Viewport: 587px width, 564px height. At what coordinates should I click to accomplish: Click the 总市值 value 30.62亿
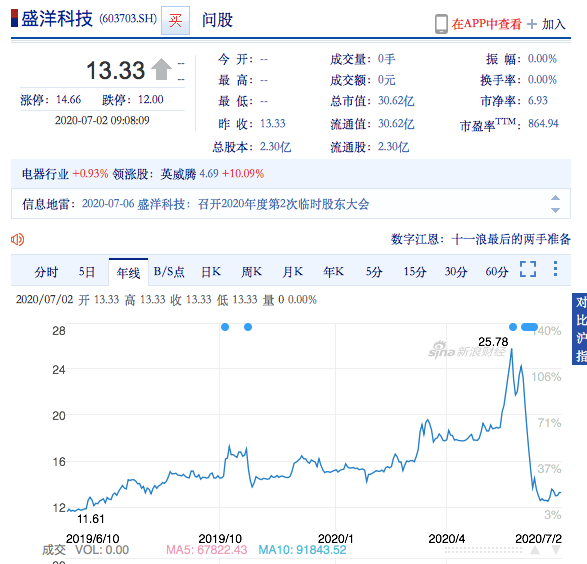tap(396, 101)
